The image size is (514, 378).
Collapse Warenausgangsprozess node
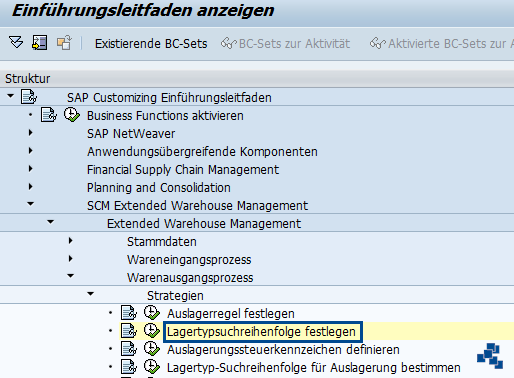click(71, 276)
